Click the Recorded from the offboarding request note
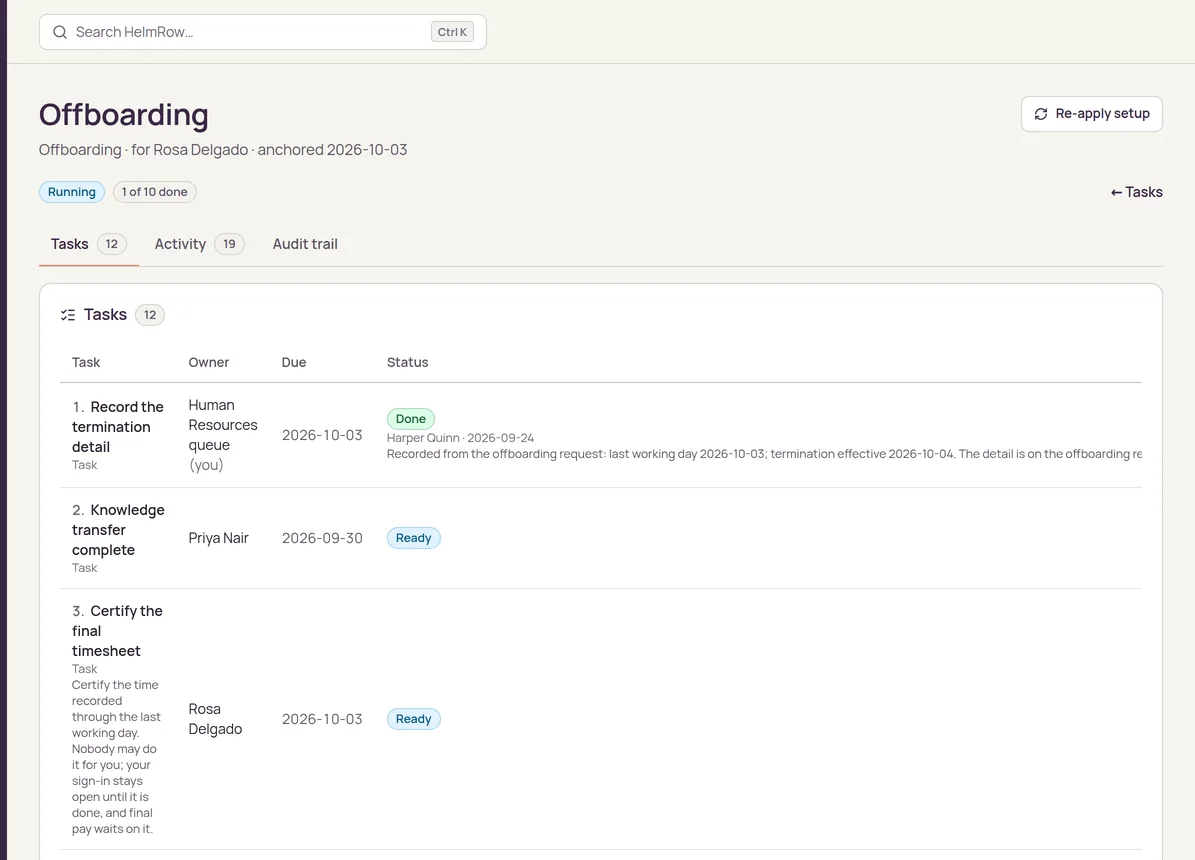The image size is (1195, 860). click(764, 454)
